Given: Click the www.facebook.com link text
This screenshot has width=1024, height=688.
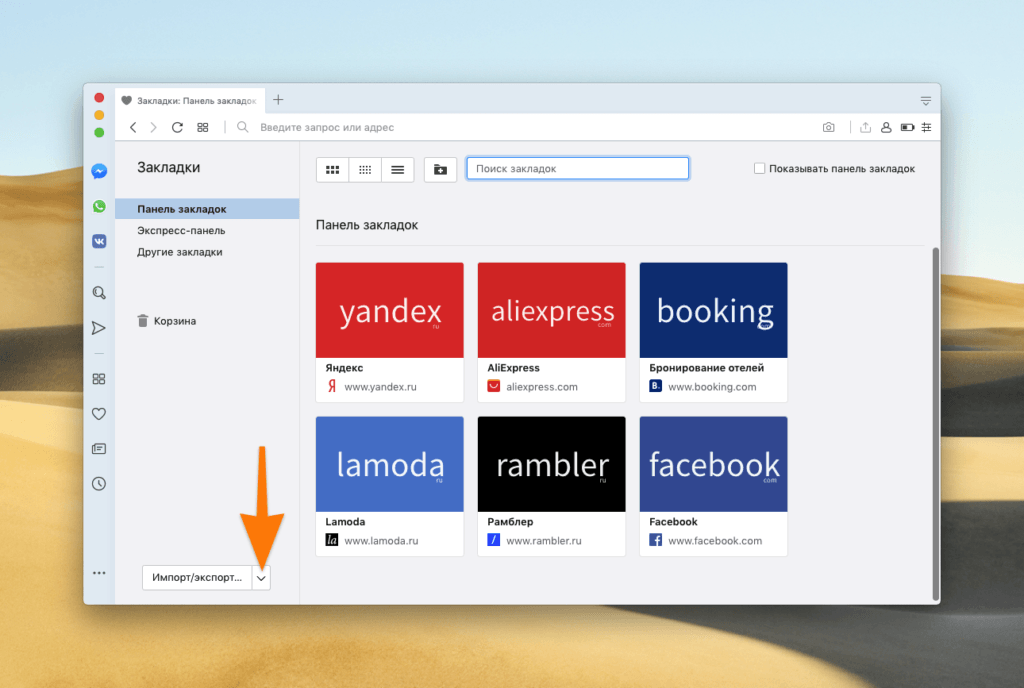Looking at the screenshot, I should pos(715,540).
